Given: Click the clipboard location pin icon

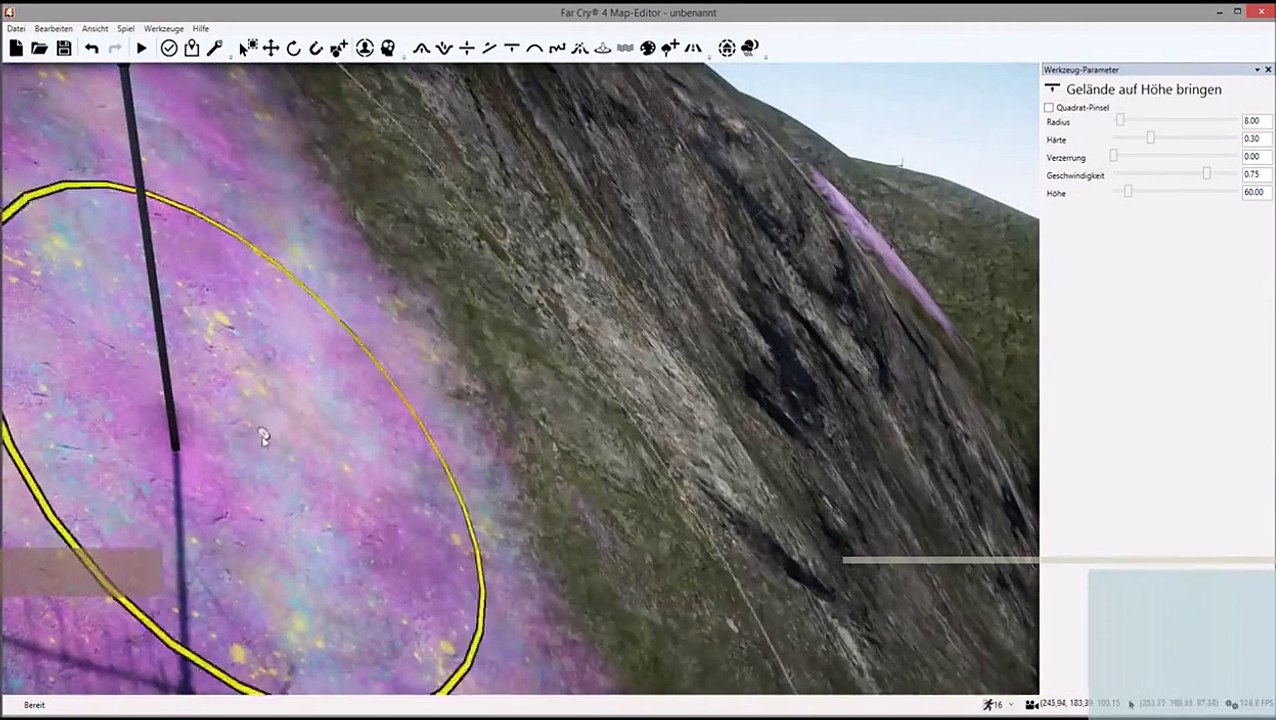Looking at the screenshot, I should tap(192, 48).
